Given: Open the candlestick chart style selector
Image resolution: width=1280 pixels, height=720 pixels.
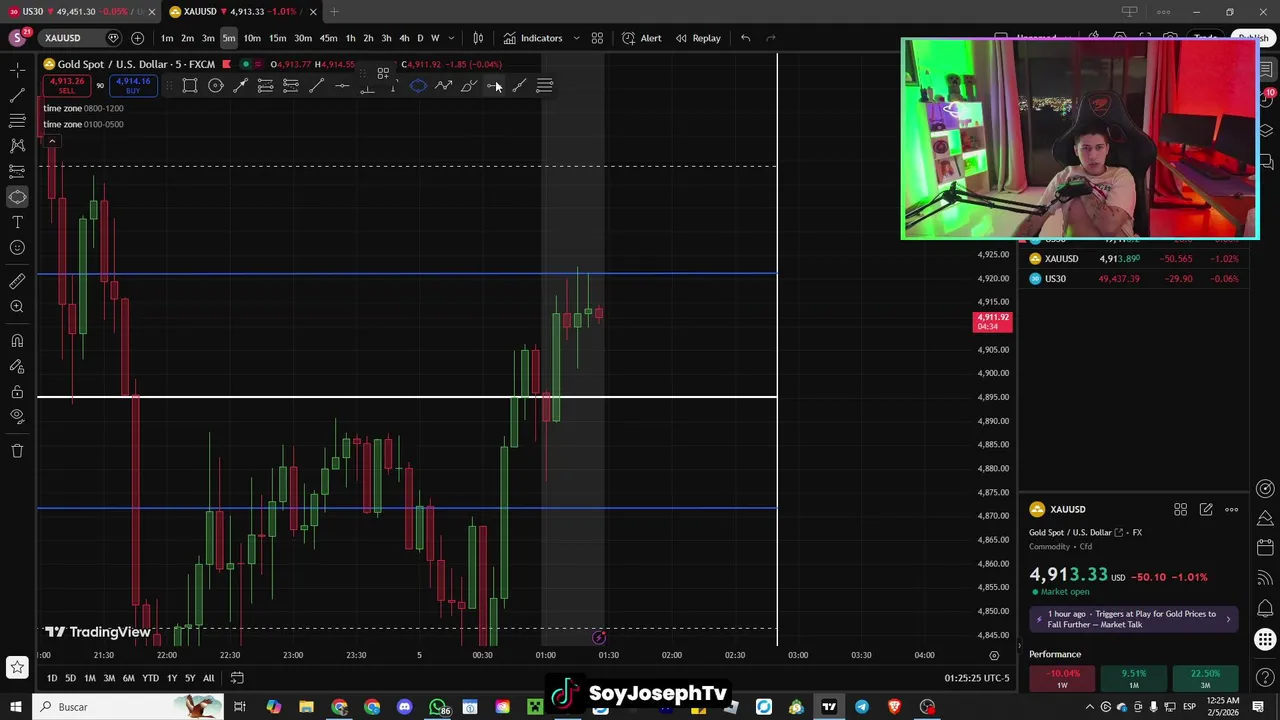Looking at the screenshot, I should tap(478, 38).
